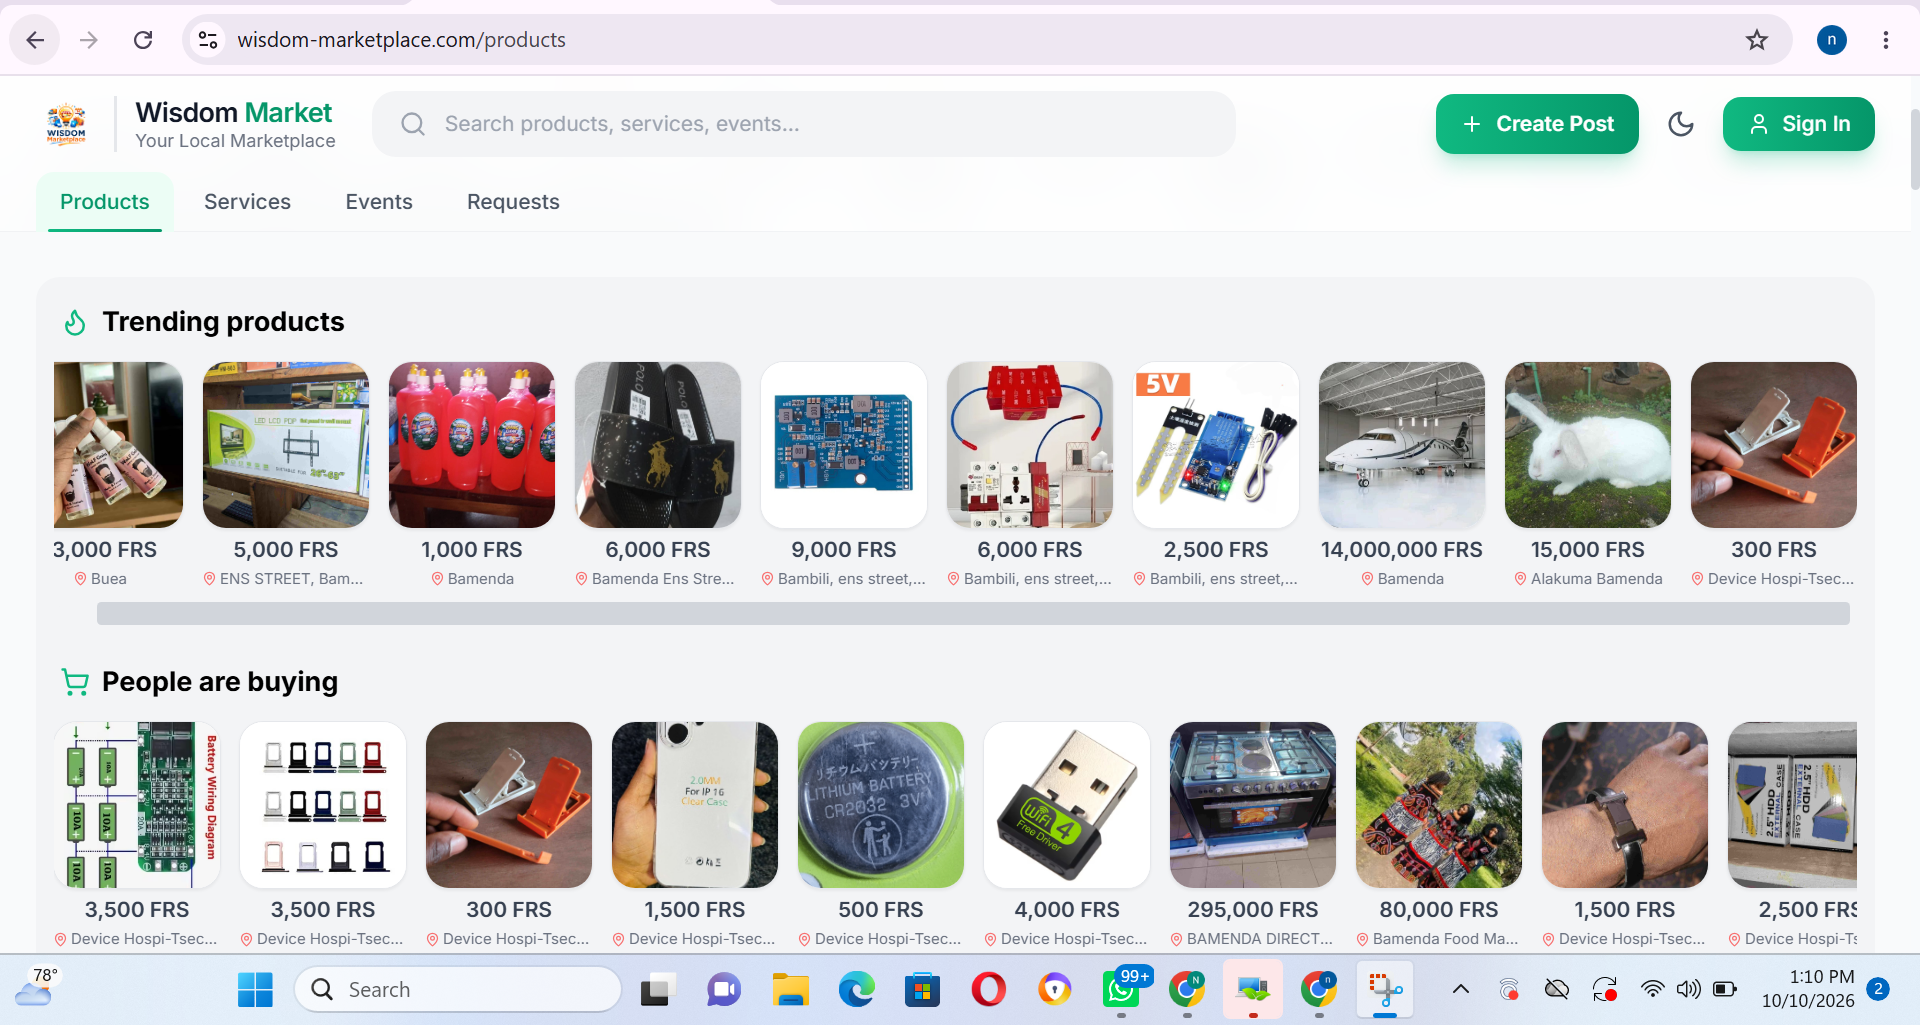Reload the page in the browser
1920x1025 pixels.
point(143,40)
